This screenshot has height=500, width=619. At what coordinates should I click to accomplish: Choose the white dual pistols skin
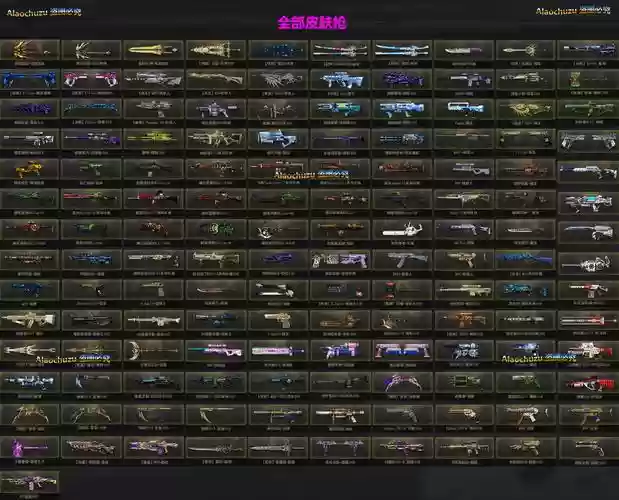(588, 140)
